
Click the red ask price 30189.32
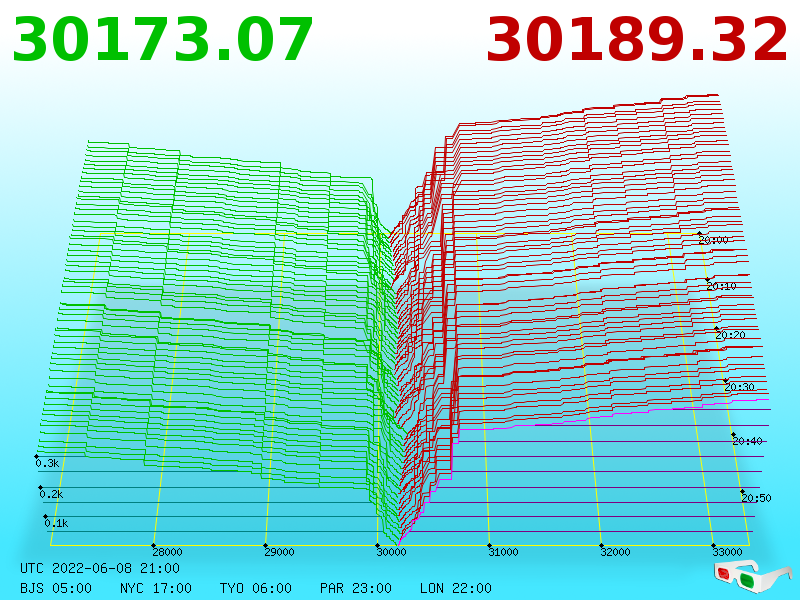[x=637, y=40]
